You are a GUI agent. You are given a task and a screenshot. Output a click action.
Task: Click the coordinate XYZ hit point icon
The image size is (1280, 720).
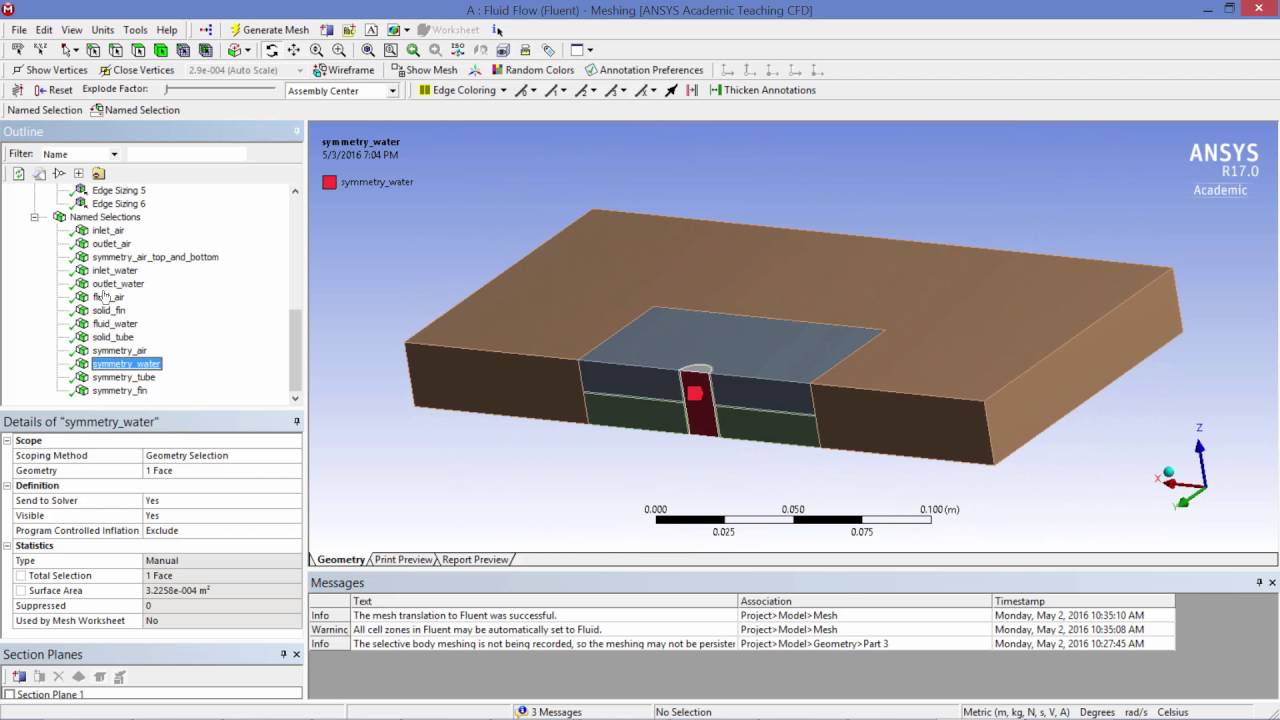[40, 50]
